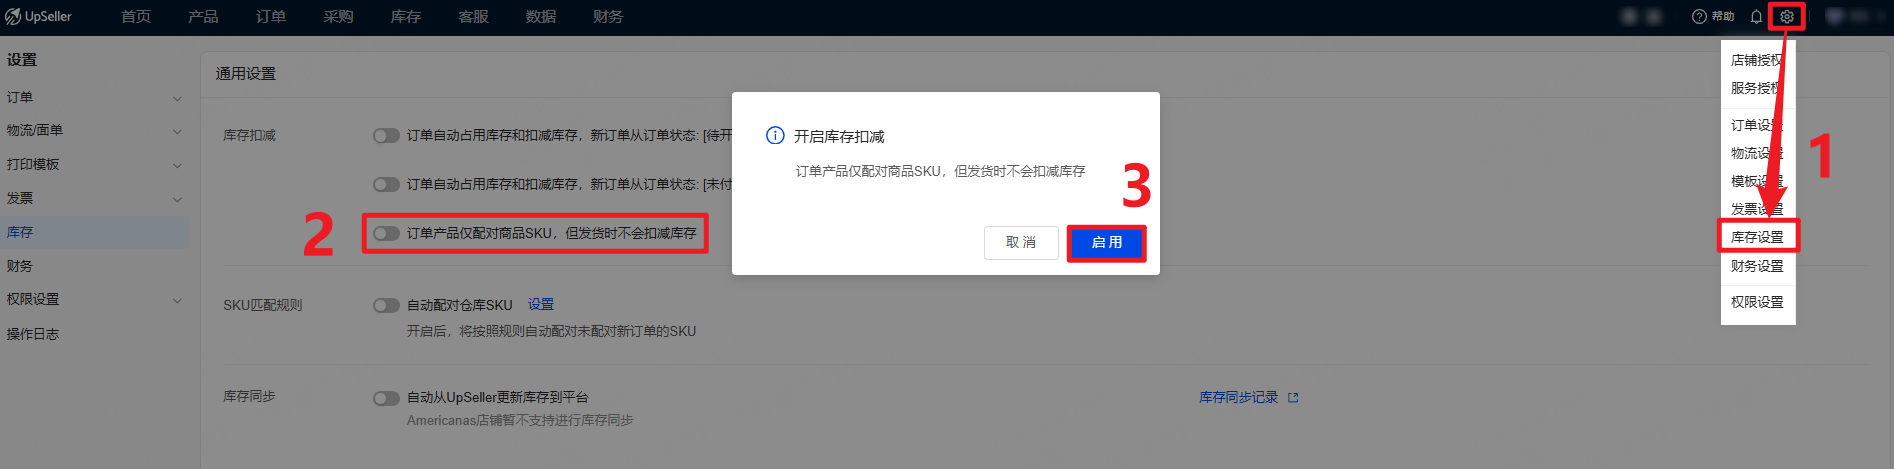Click the notification bell icon
Image resolution: width=1894 pixels, height=469 pixels.
pyautogui.click(x=1756, y=17)
